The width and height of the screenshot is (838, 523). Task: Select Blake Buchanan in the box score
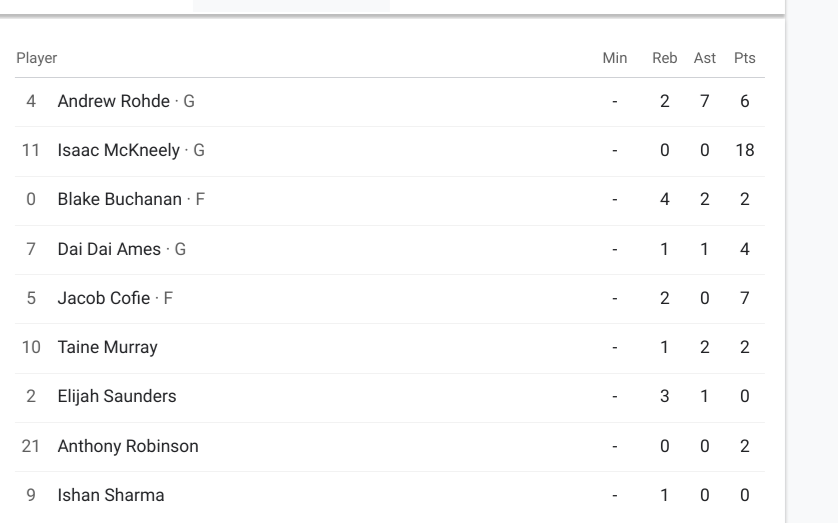pos(119,200)
